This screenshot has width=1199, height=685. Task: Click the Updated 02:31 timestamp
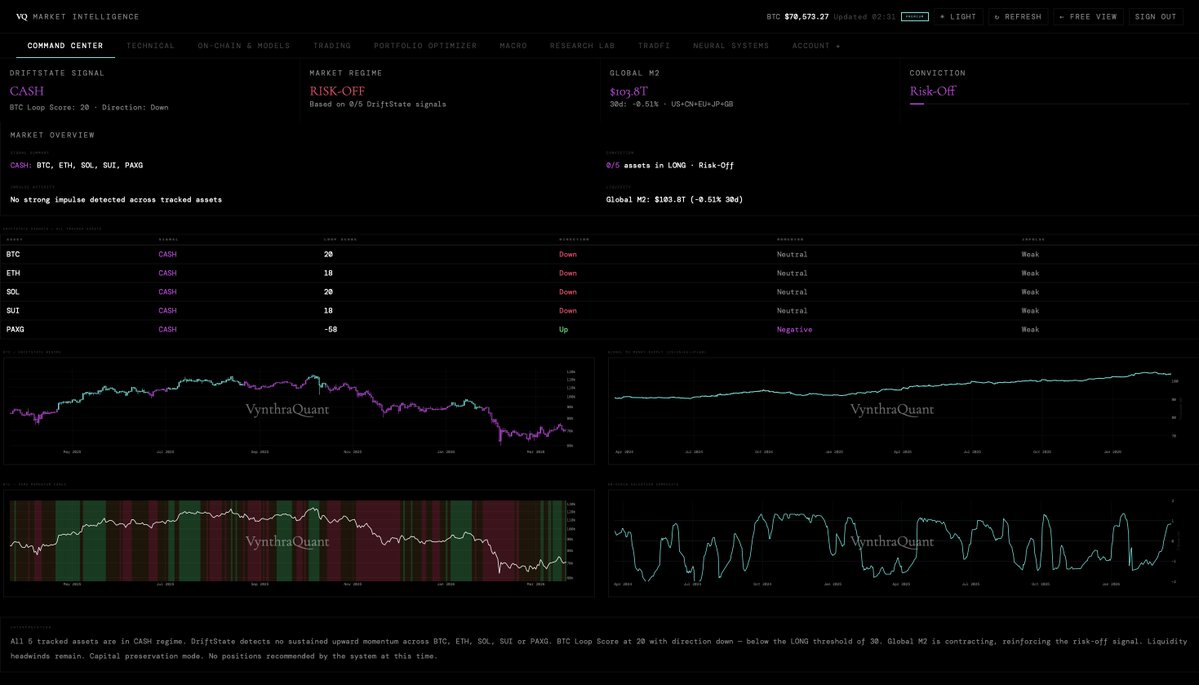(x=864, y=16)
